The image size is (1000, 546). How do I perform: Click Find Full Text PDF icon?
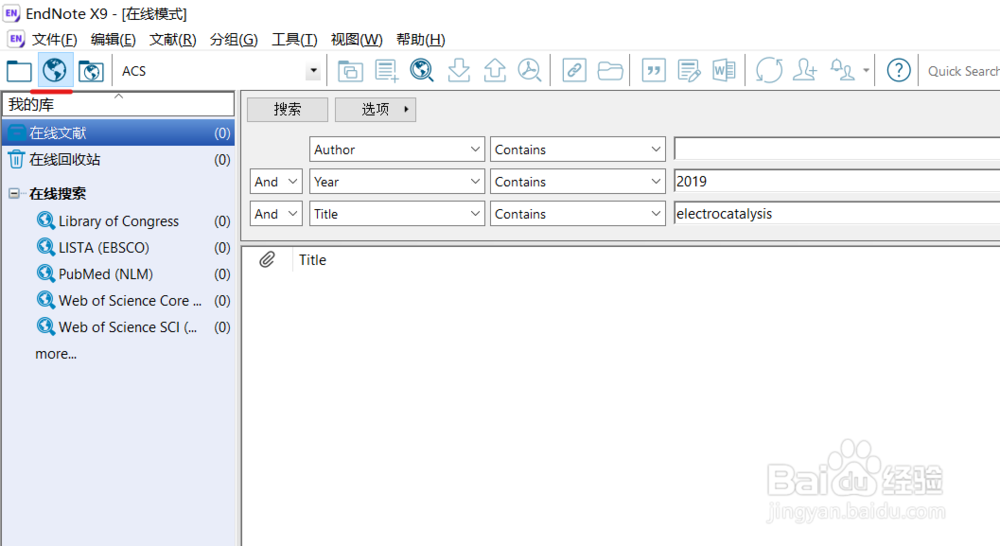pyautogui.click(x=529, y=71)
